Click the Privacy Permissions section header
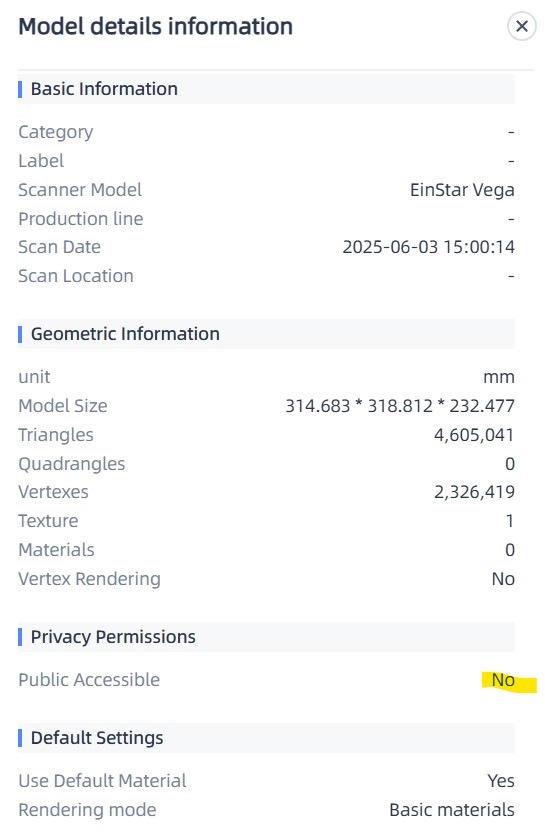This screenshot has width=545, height=840. click(x=266, y=637)
